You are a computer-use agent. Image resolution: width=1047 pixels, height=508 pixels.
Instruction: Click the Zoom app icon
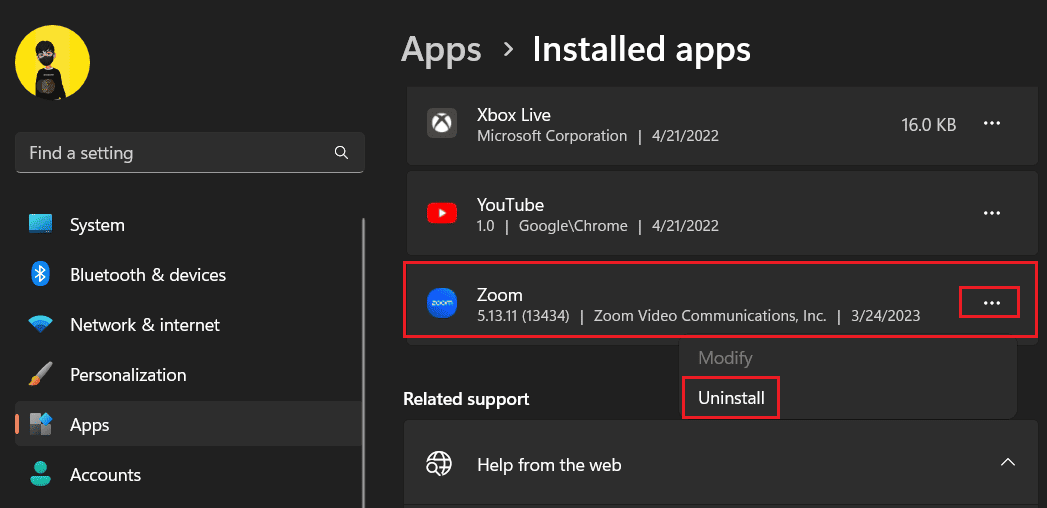tap(441, 303)
